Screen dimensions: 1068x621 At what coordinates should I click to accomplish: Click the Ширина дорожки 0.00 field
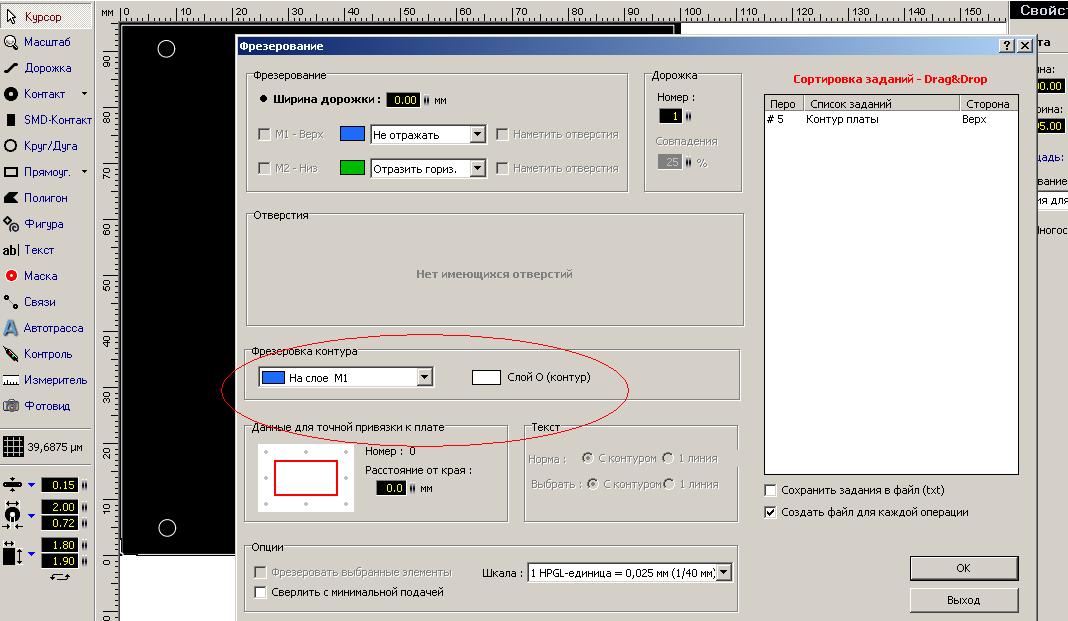[404, 100]
